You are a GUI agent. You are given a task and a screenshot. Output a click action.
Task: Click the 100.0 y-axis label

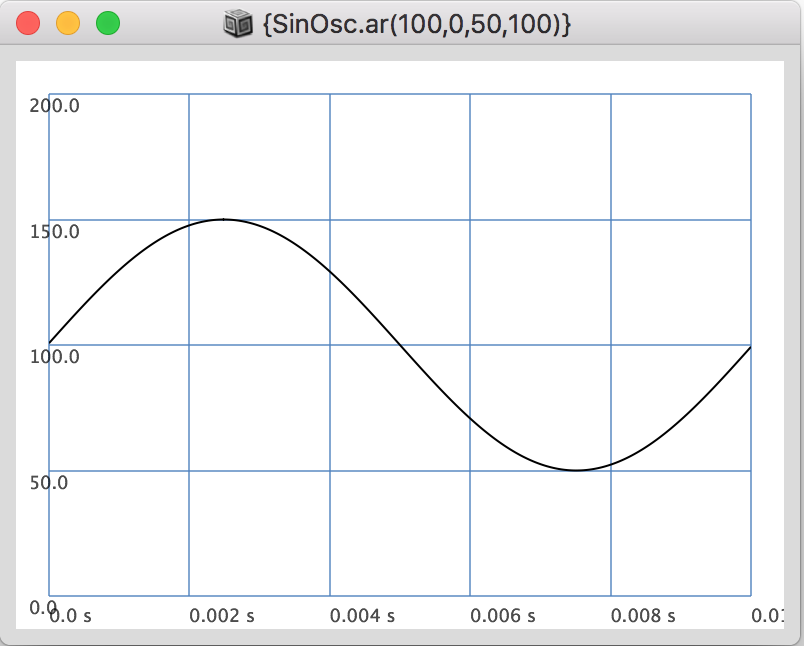click(55, 357)
